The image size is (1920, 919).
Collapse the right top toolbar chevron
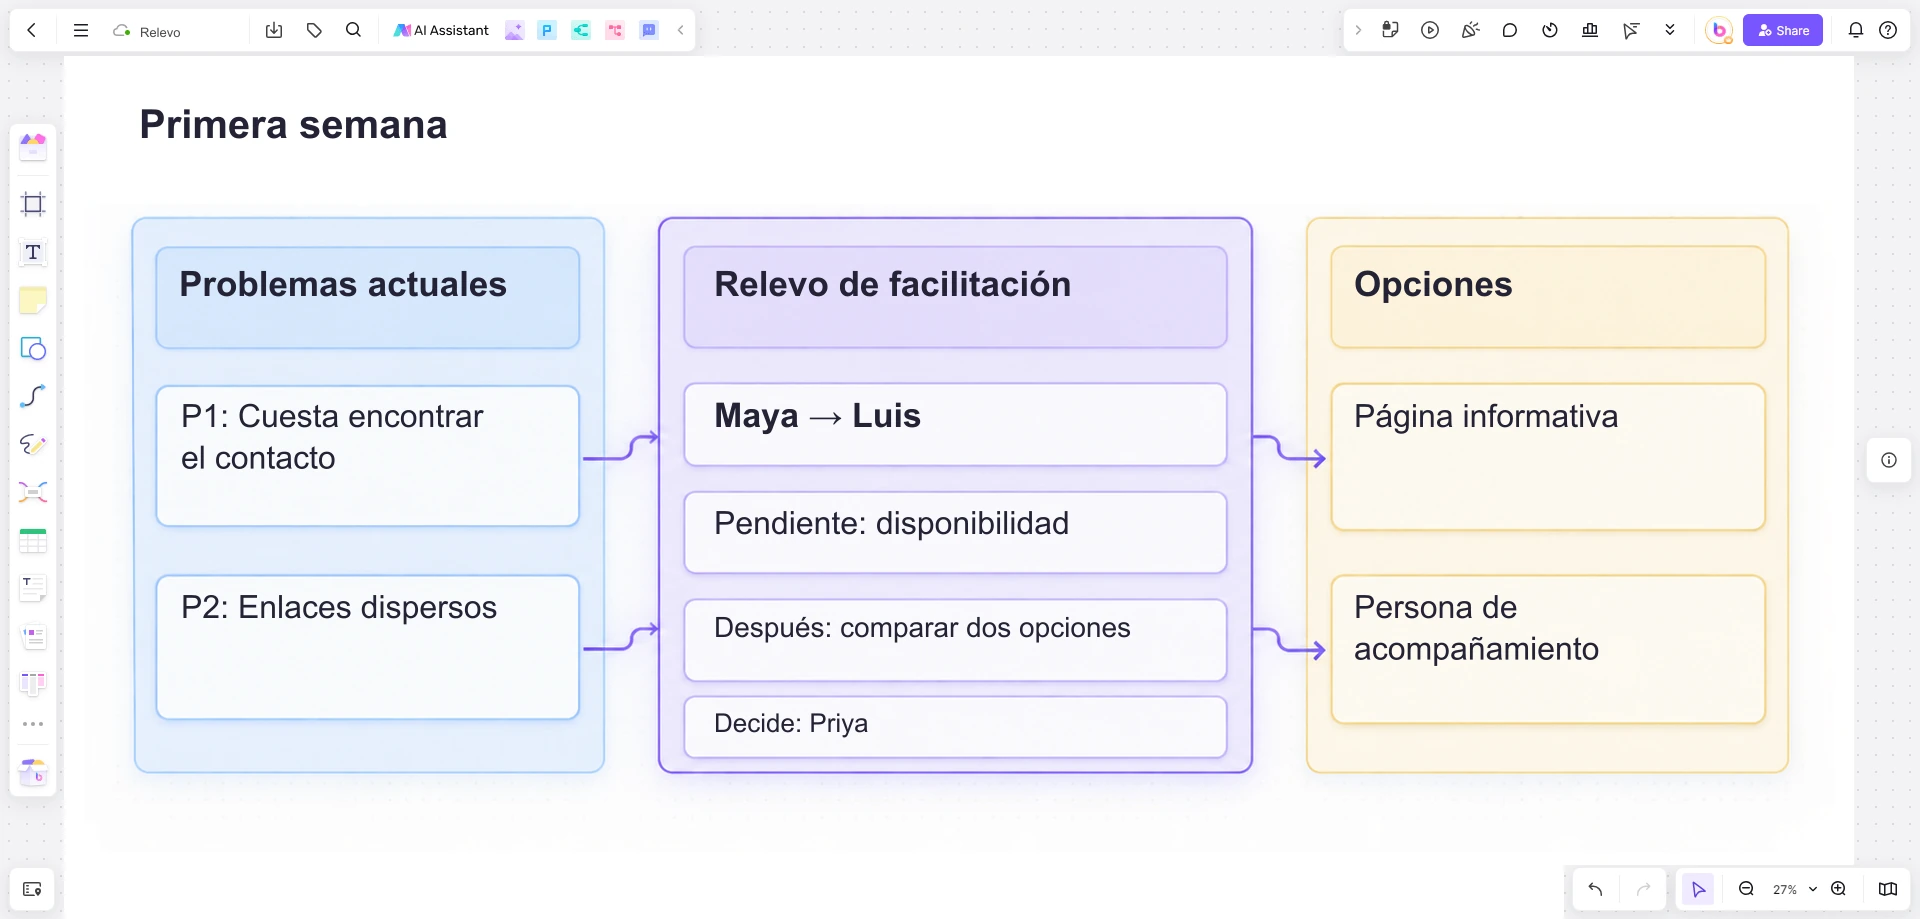[x=1358, y=30]
